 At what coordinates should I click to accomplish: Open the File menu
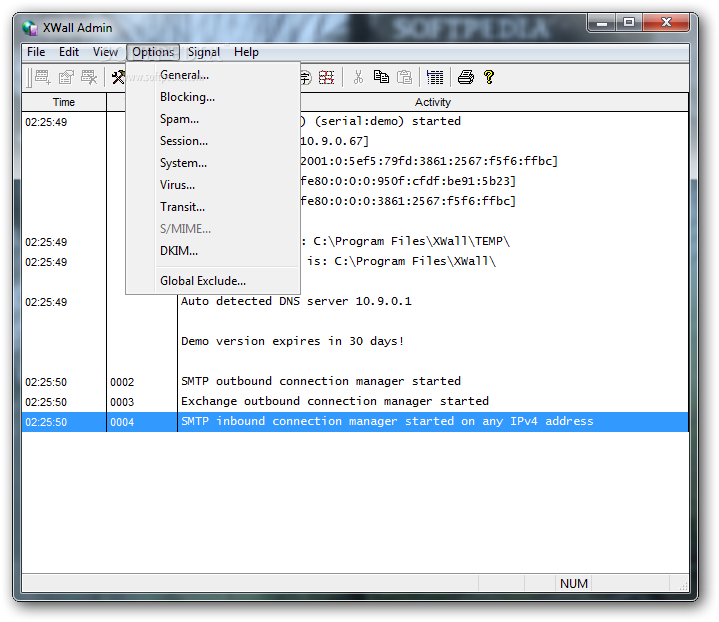point(36,52)
